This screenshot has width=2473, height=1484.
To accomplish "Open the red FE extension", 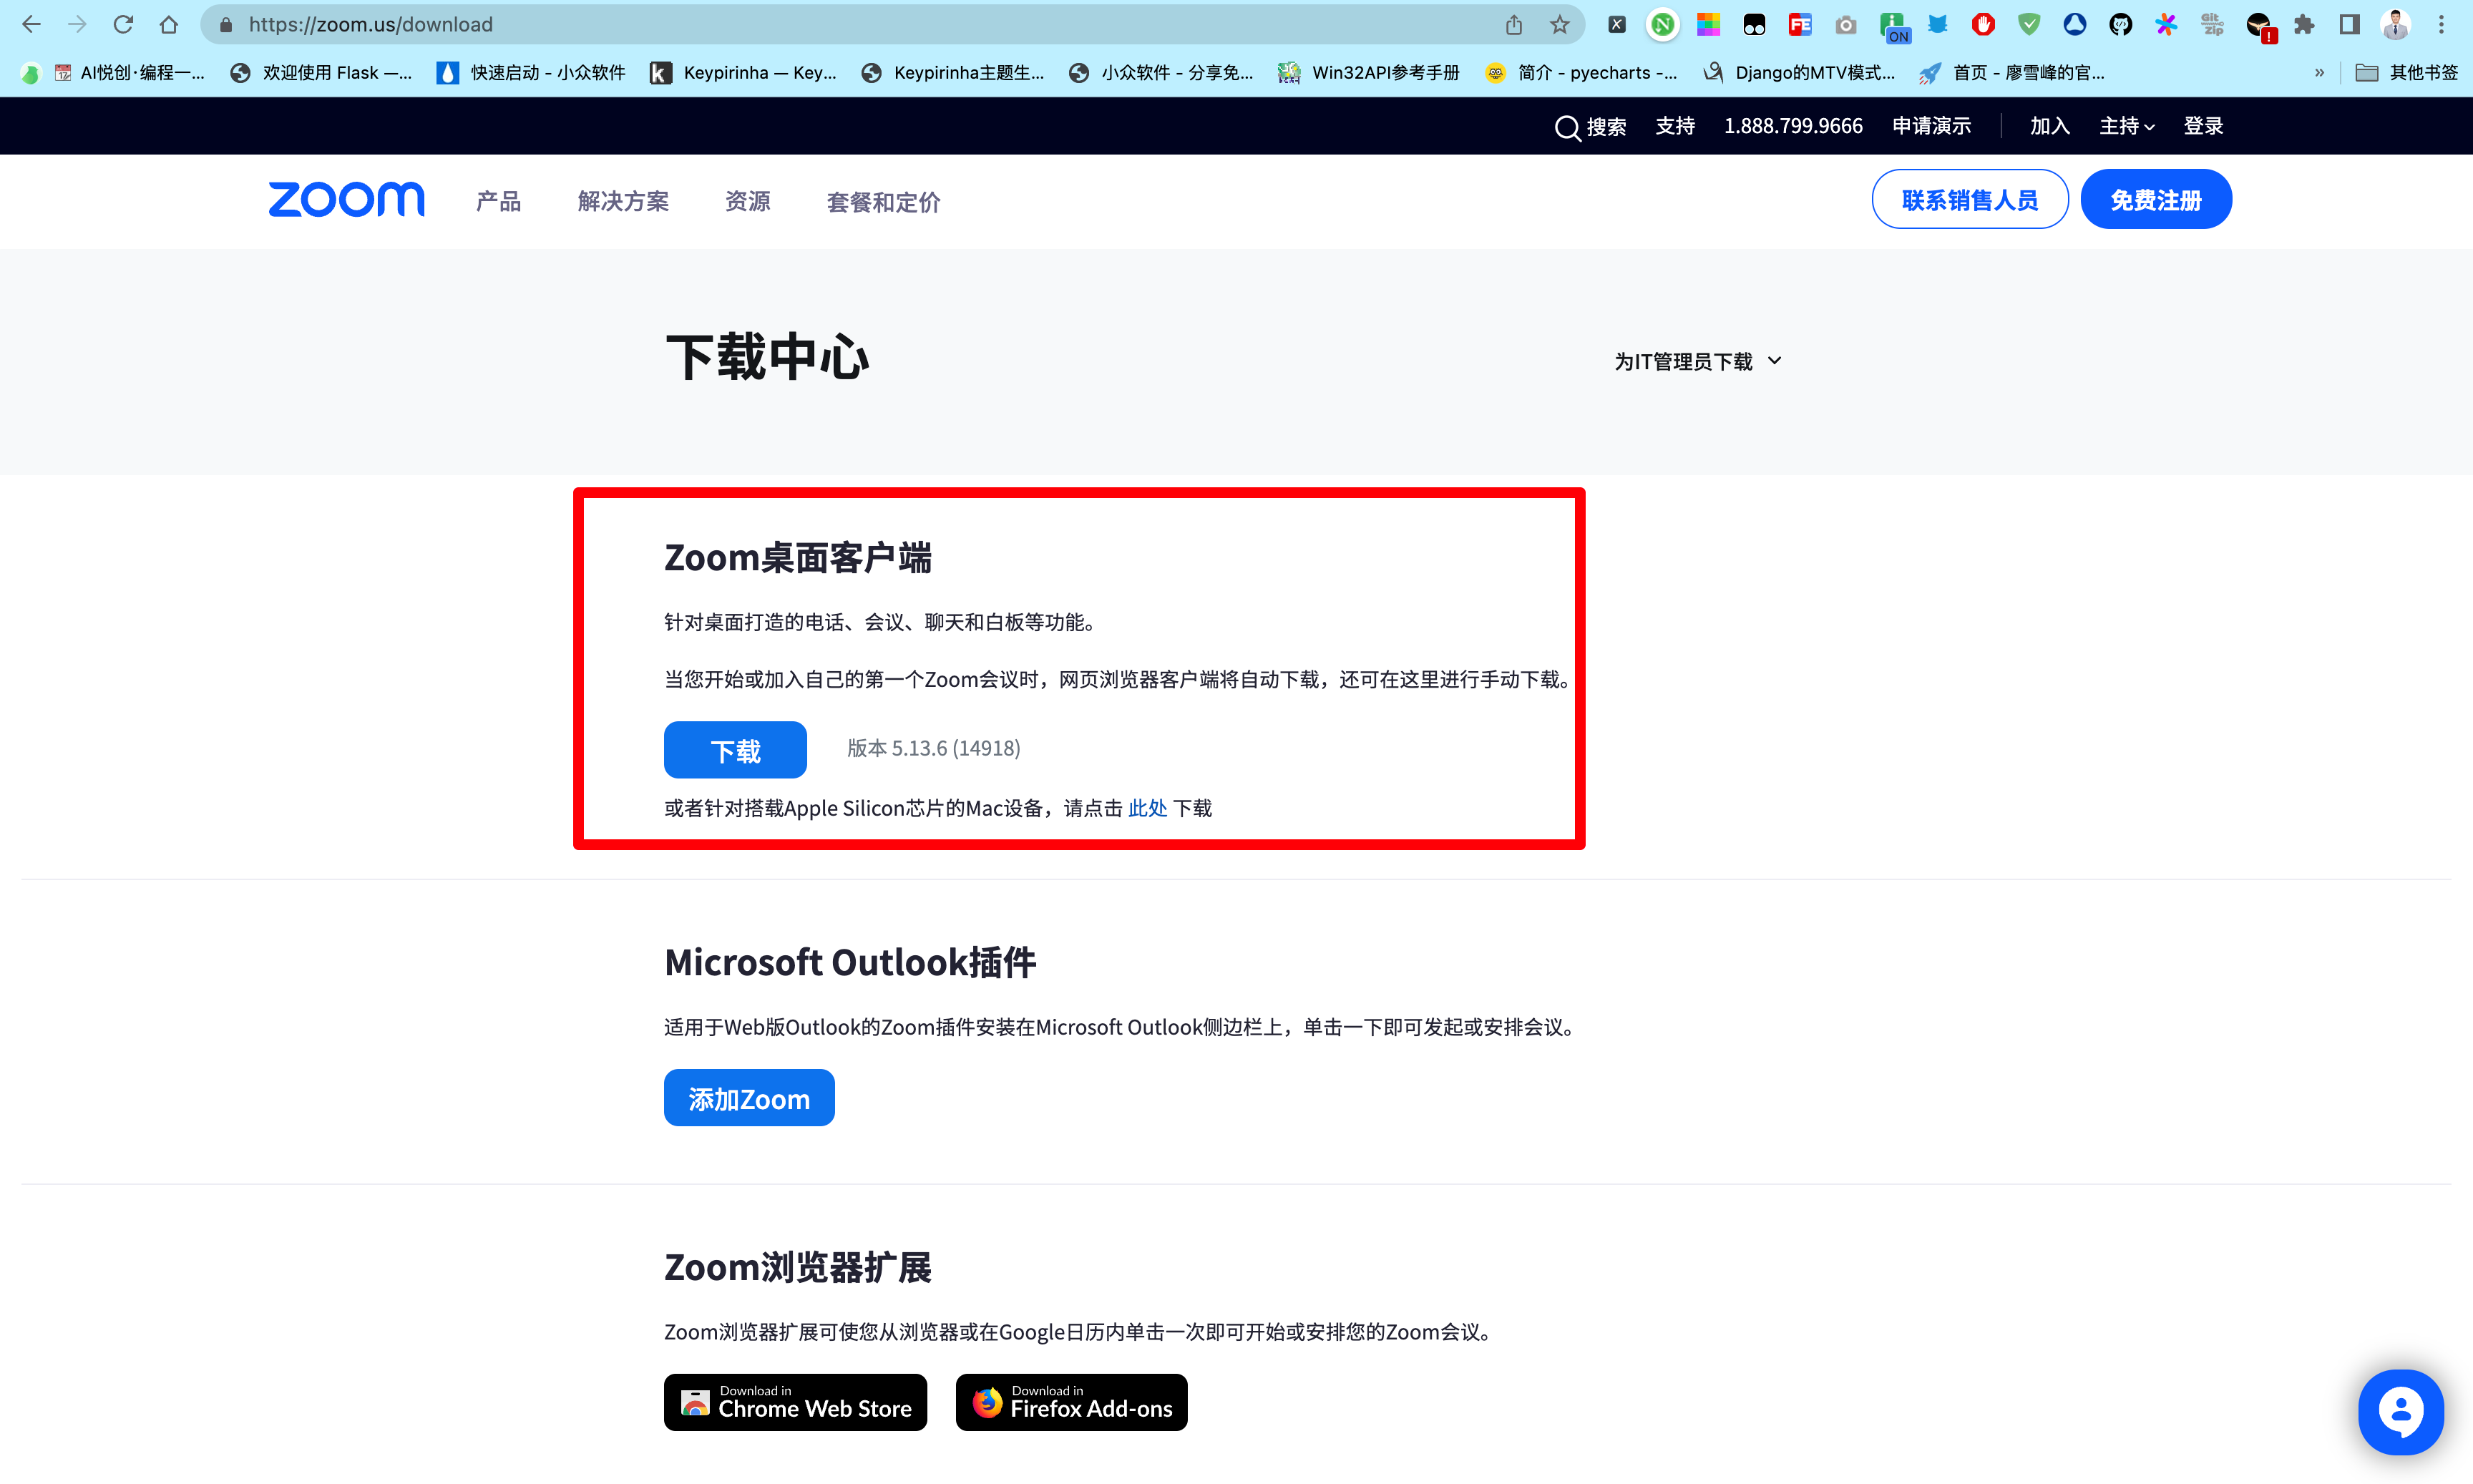I will pyautogui.click(x=1800, y=24).
